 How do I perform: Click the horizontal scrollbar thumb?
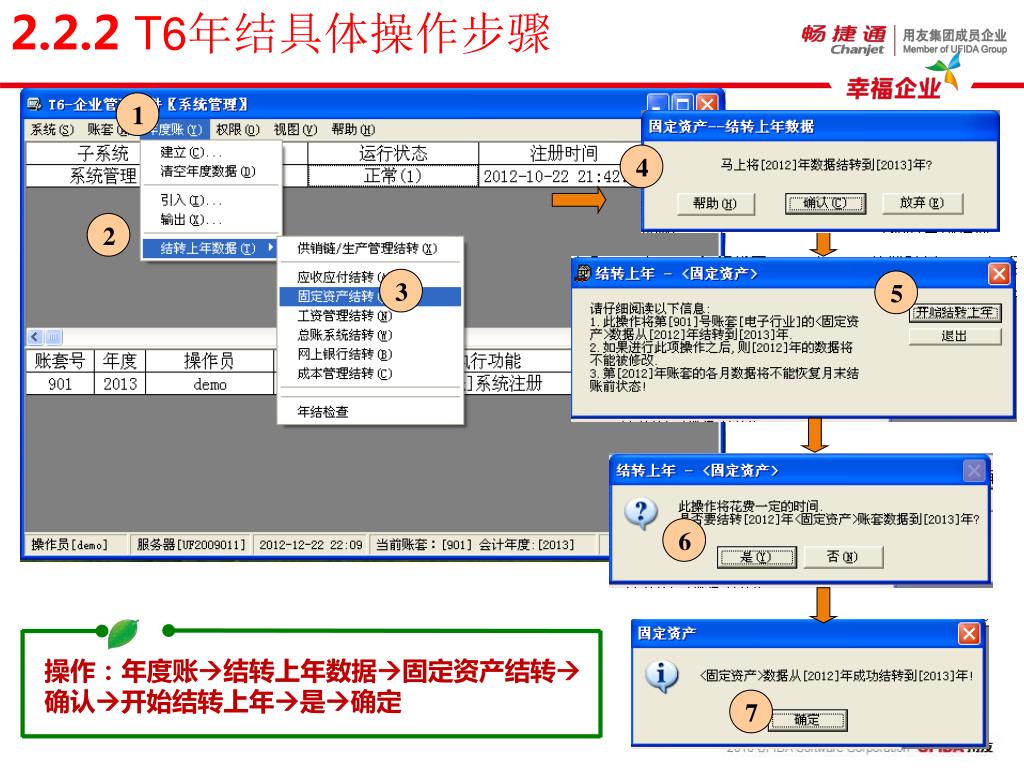point(54,337)
